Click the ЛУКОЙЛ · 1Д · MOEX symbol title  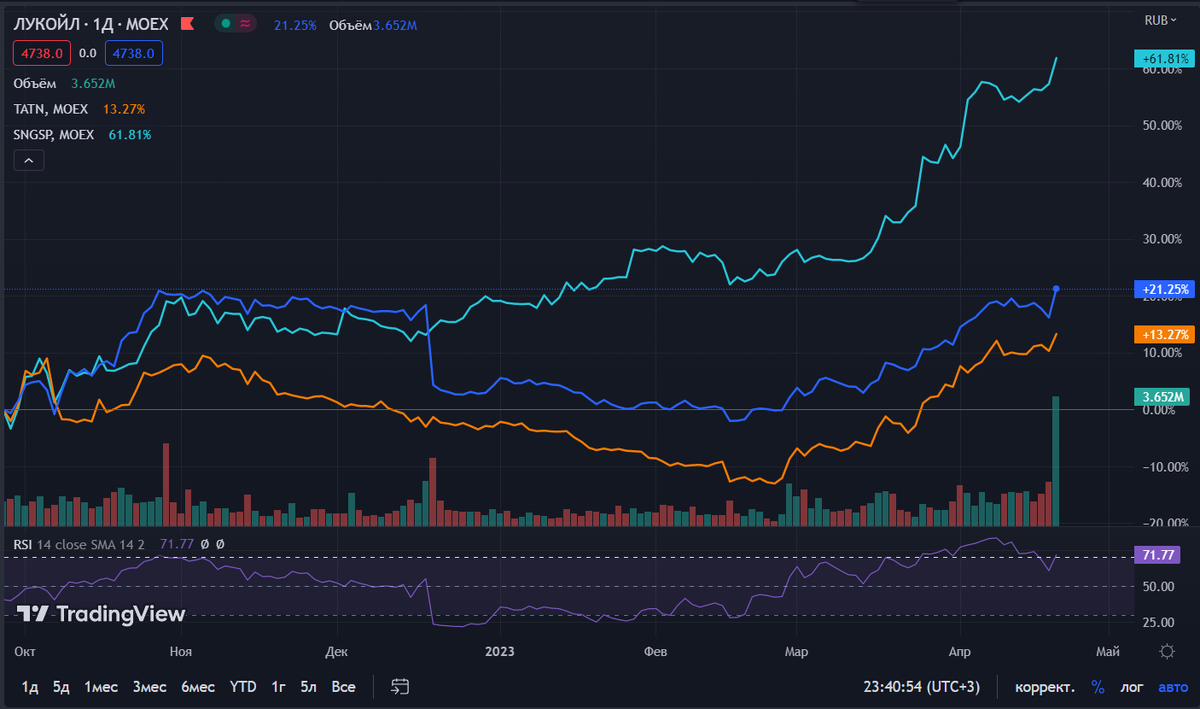(92, 24)
